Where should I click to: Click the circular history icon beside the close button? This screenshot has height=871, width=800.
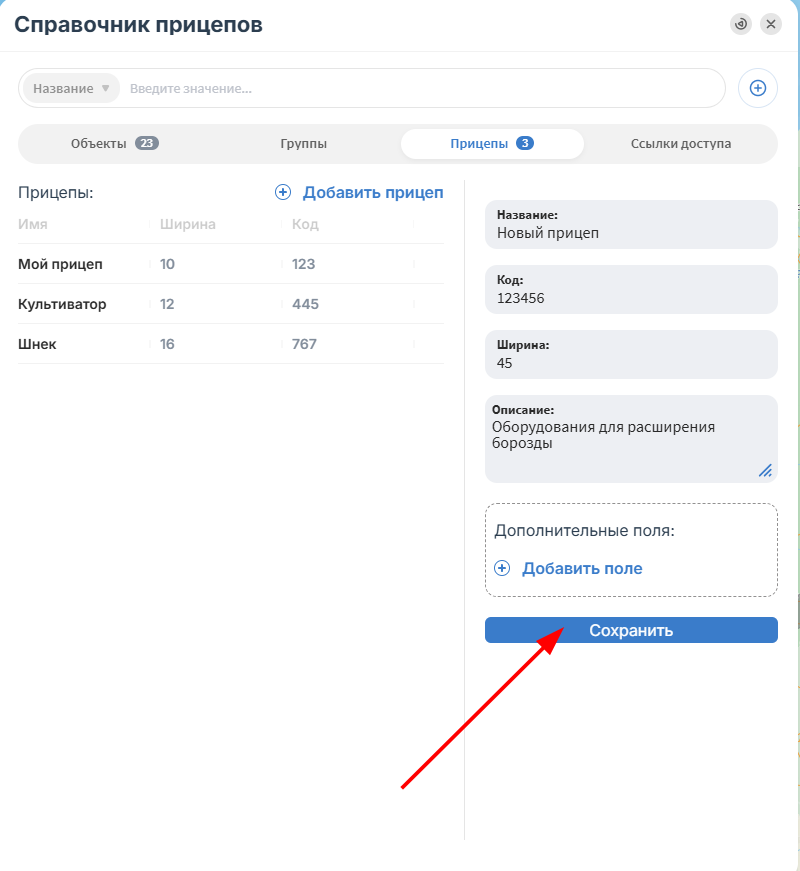click(x=741, y=24)
